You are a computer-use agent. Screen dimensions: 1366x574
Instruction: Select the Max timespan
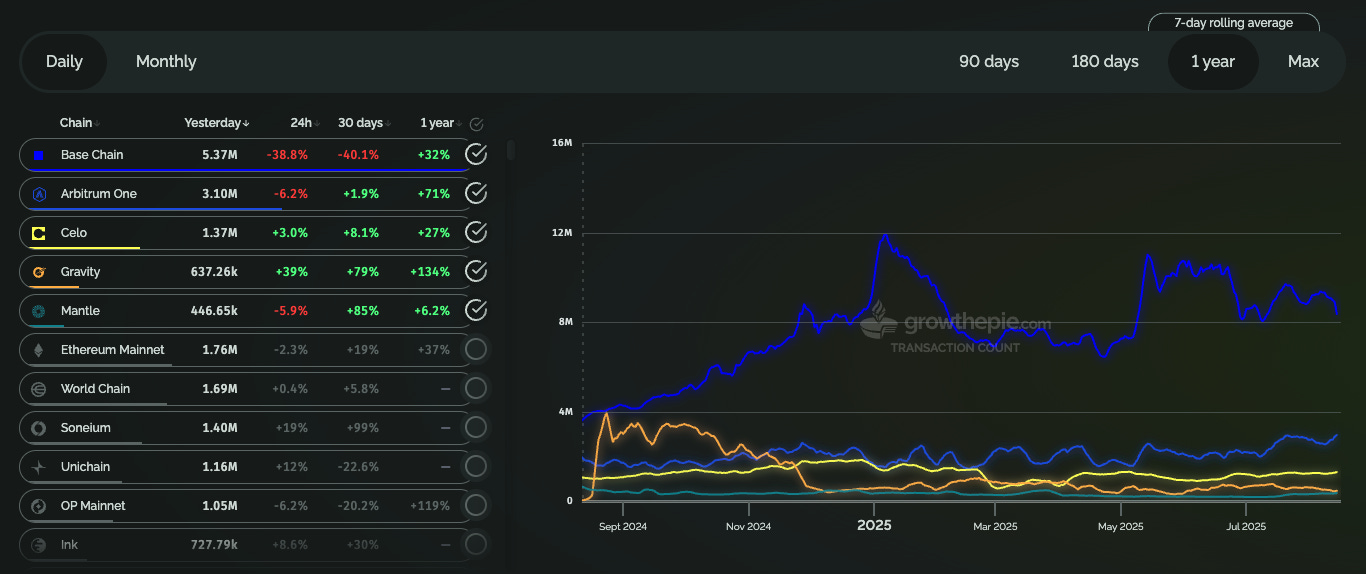1303,61
